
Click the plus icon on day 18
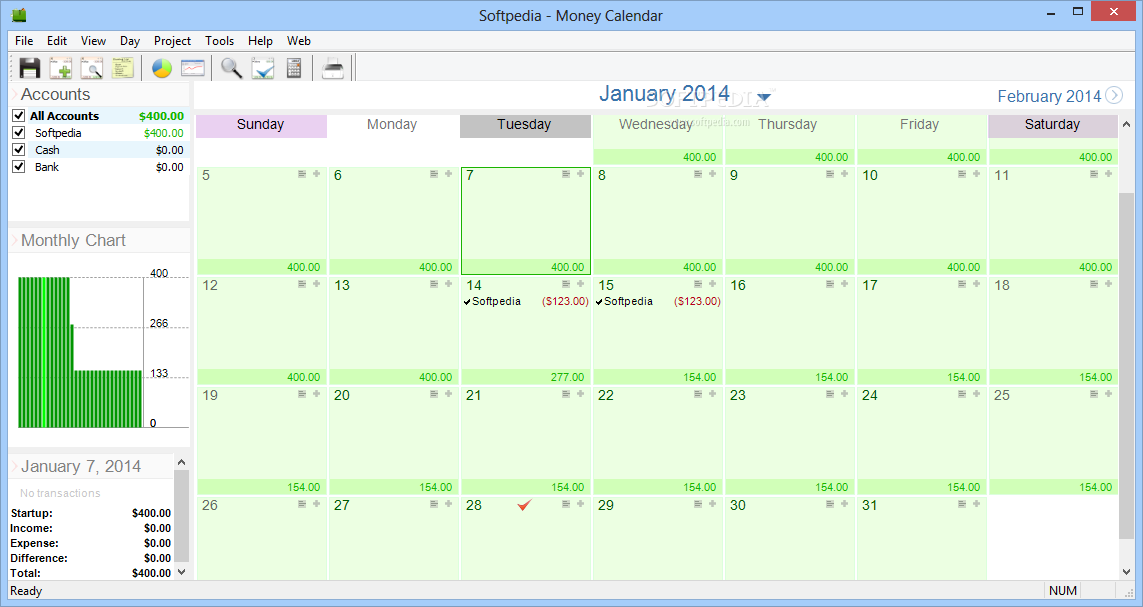point(1108,284)
